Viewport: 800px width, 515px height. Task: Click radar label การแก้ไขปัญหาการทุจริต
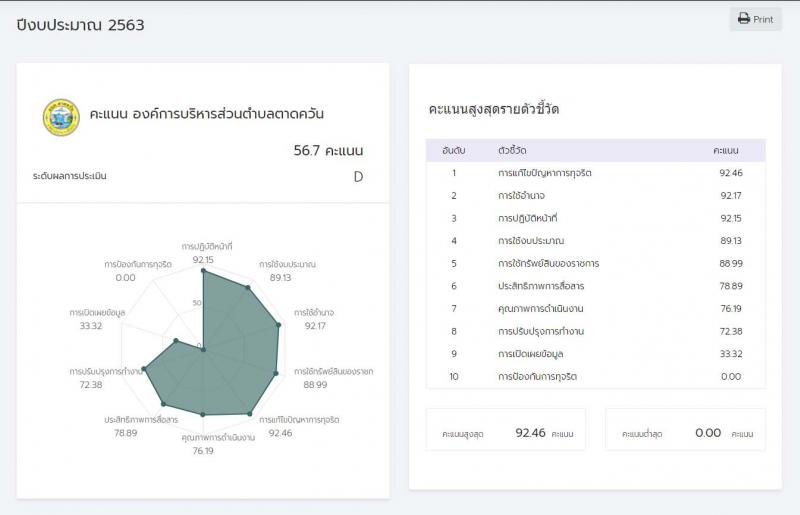[x=299, y=420]
